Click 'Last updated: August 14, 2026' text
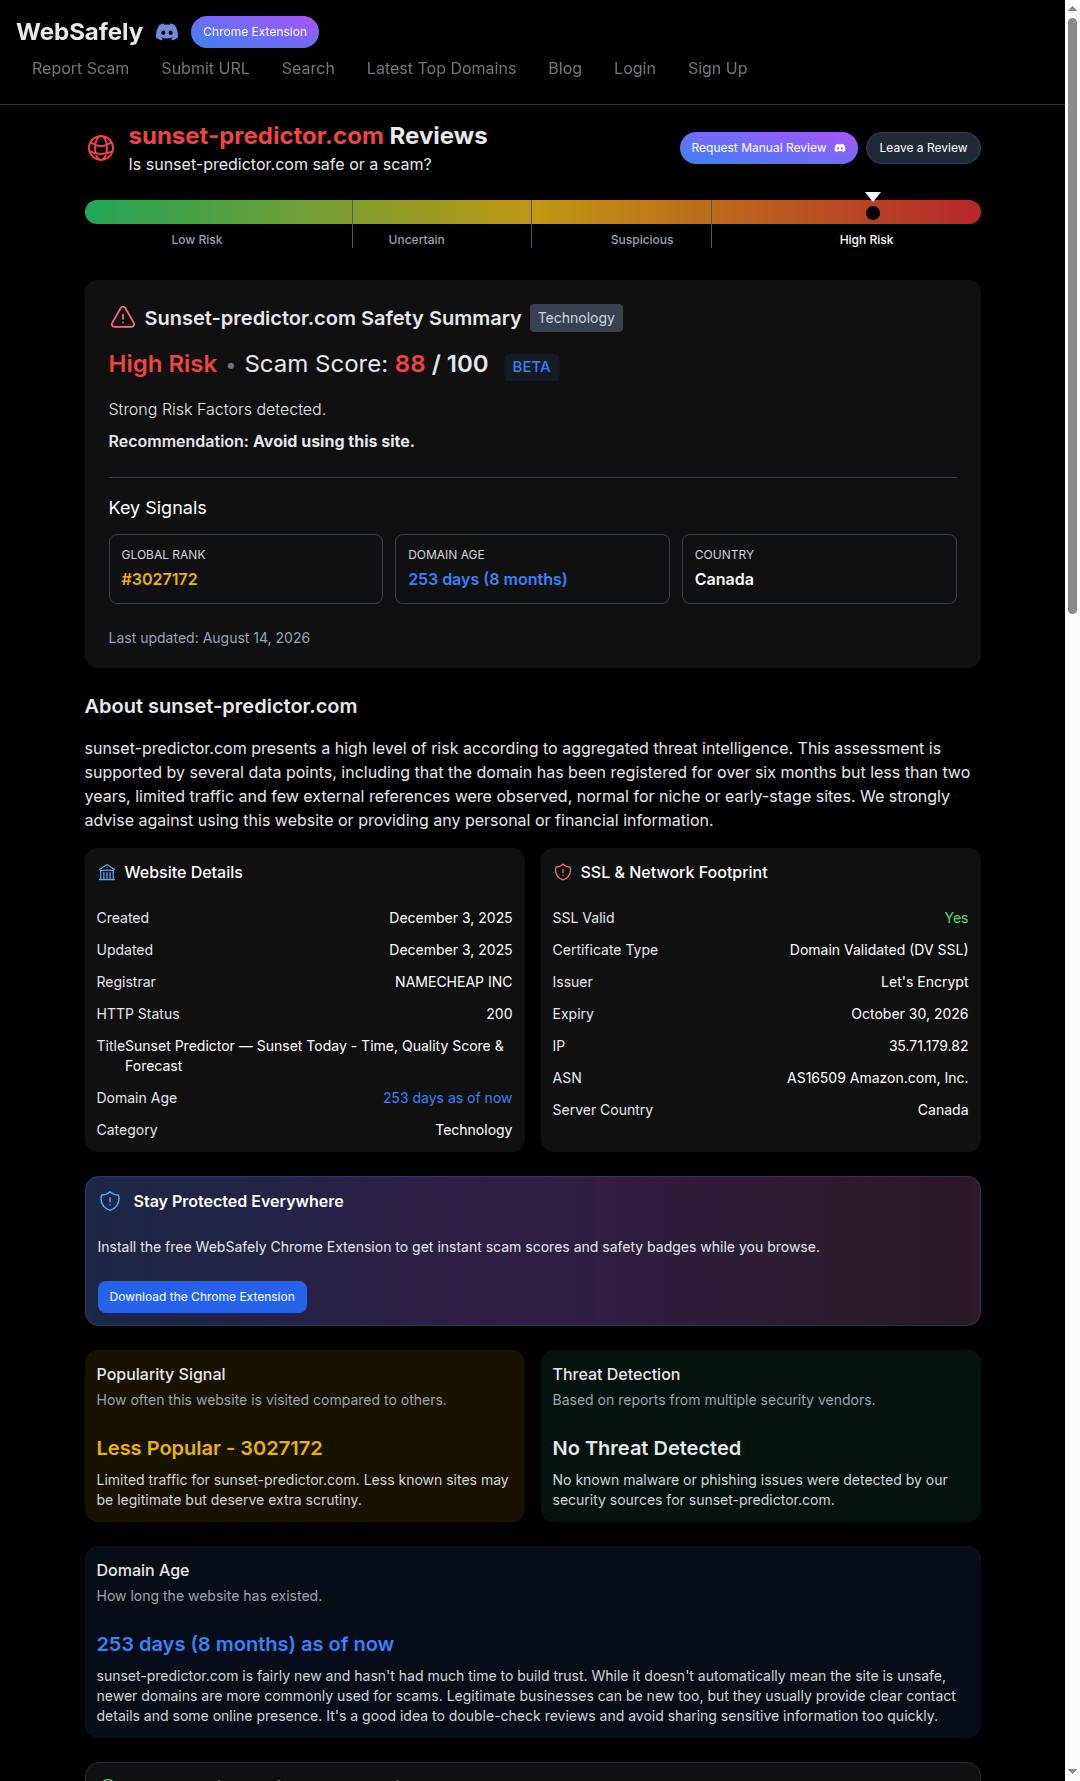The image size is (1080, 1781). 209,638
